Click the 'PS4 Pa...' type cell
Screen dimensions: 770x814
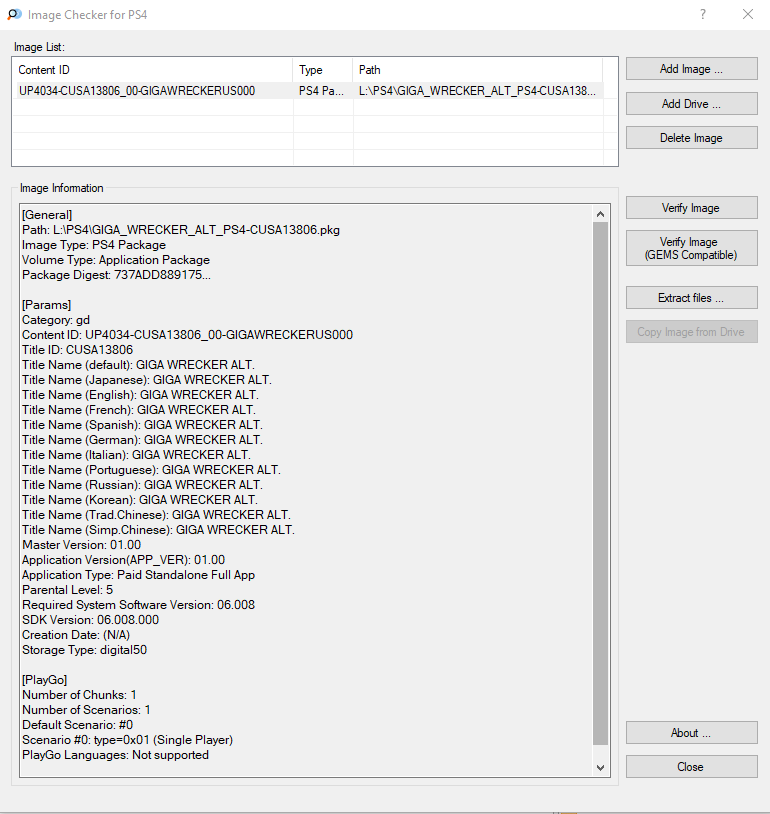[x=321, y=91]
